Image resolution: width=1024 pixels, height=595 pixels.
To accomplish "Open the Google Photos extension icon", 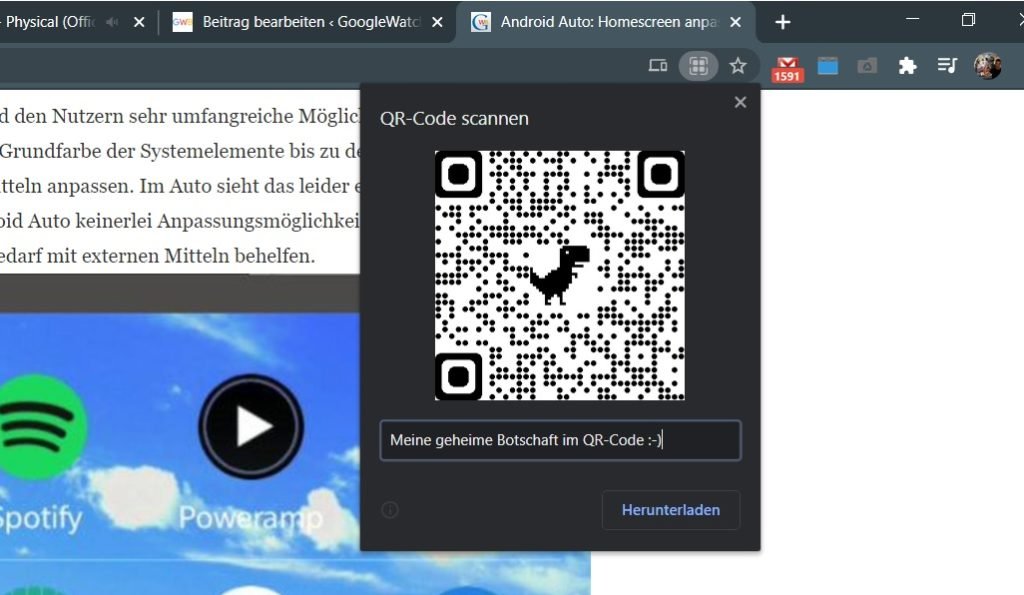I will tap(866, 66).
